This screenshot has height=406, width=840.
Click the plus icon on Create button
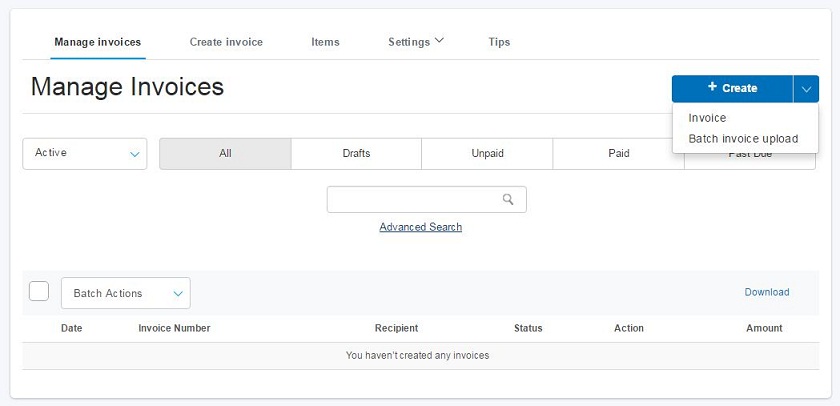pyautogui.click(x=712, y=87)
